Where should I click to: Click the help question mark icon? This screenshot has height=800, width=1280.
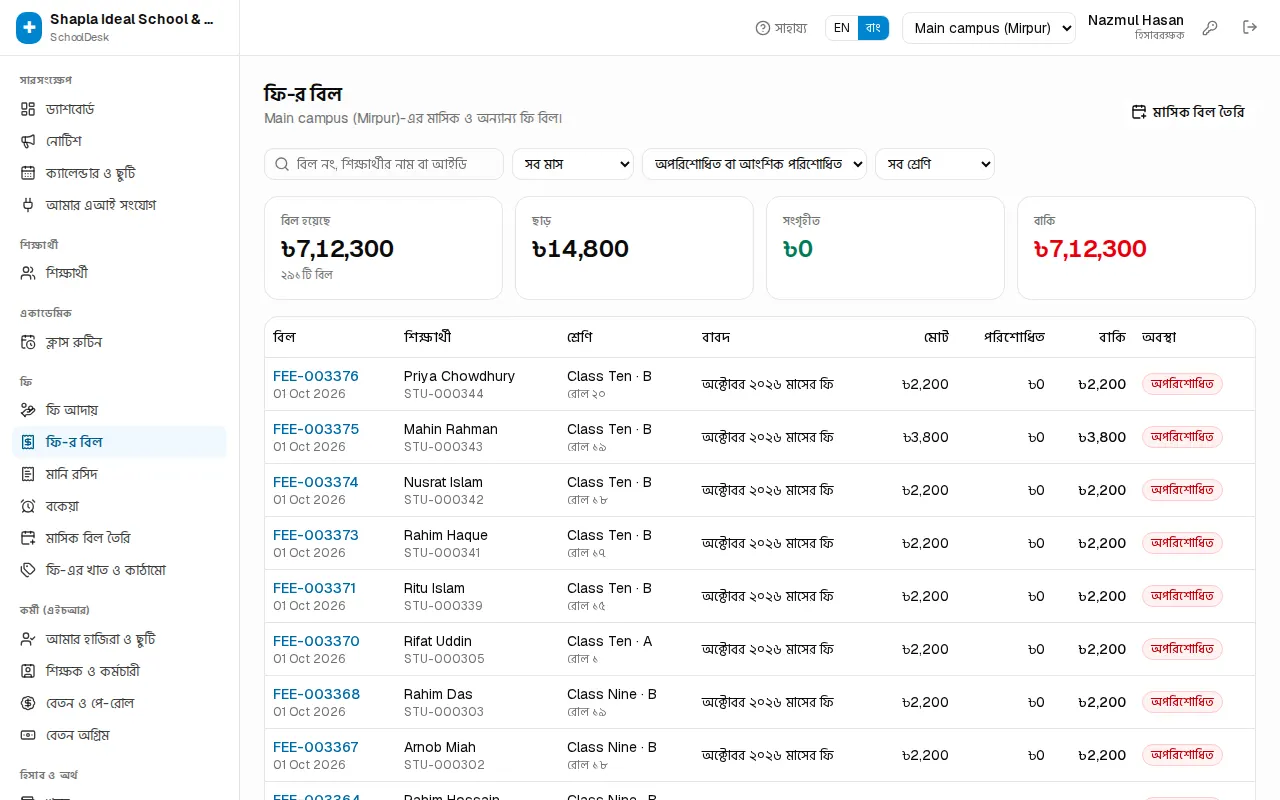point(763,28)
